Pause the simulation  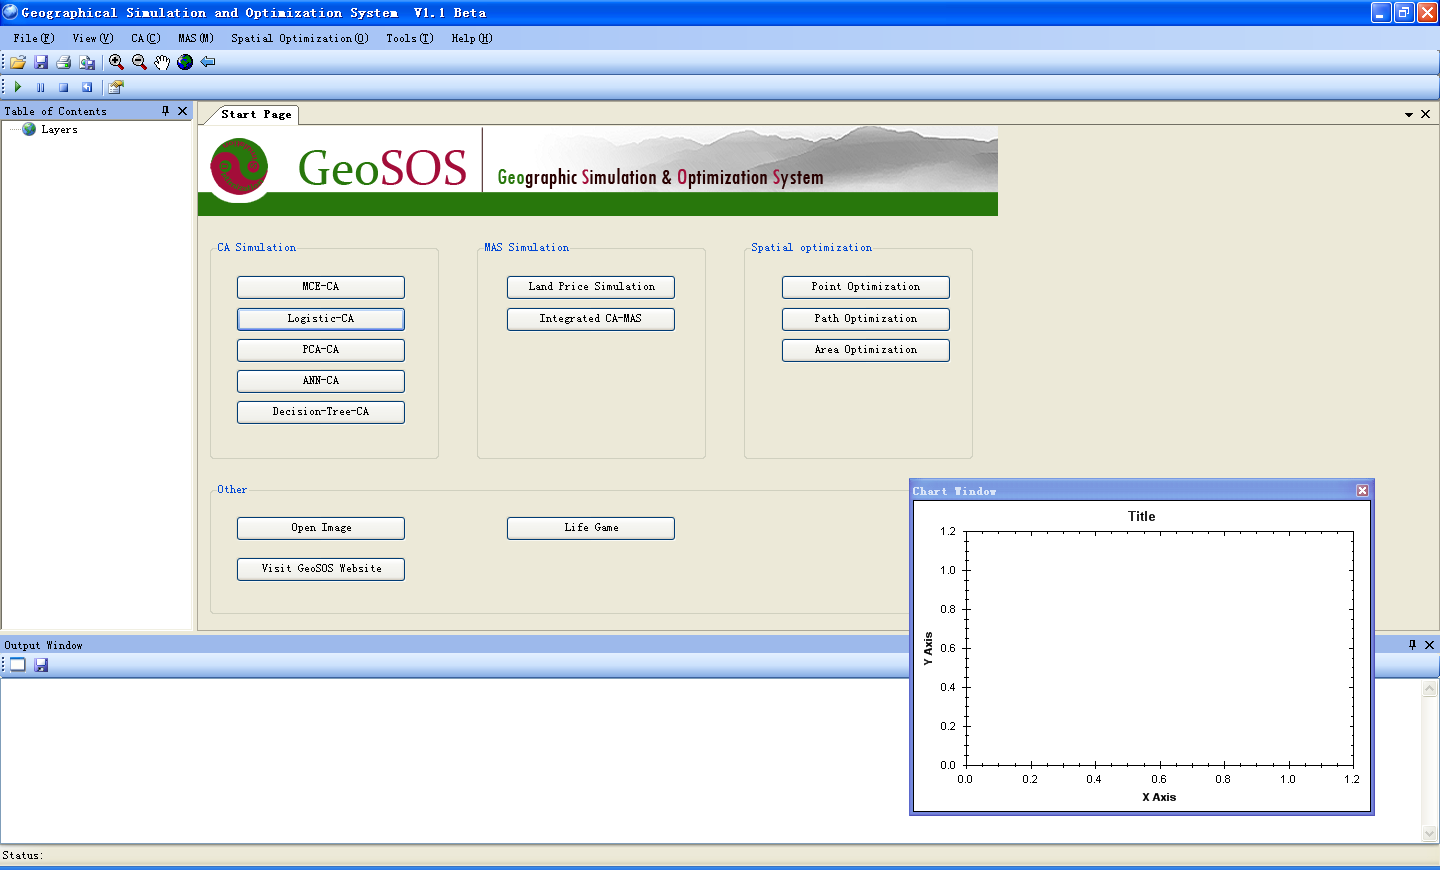tap(41, 87)
